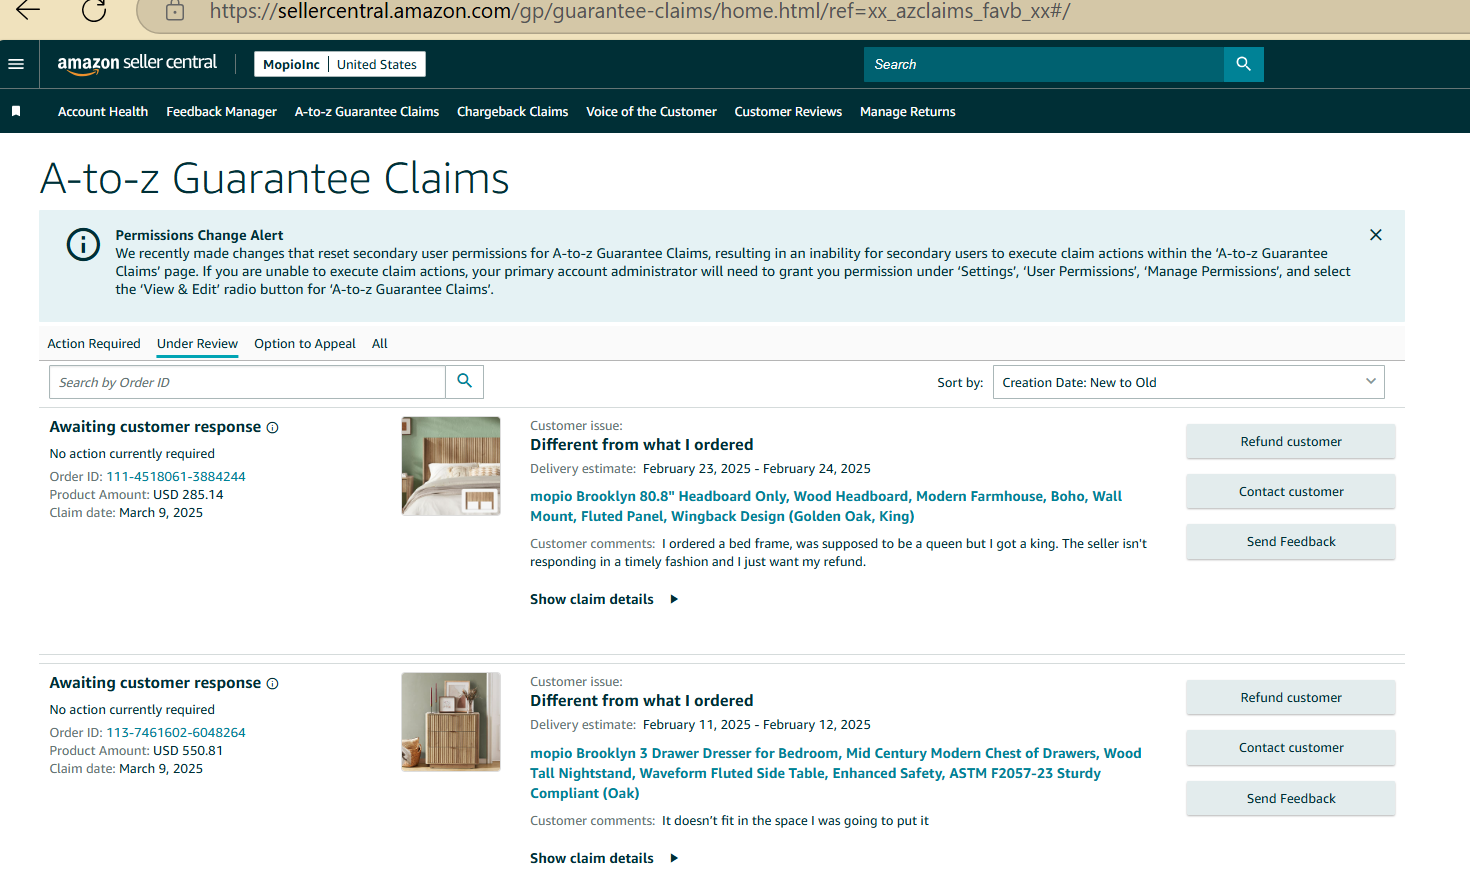Click product amount USD 285.14

click(x=188, y=494)
